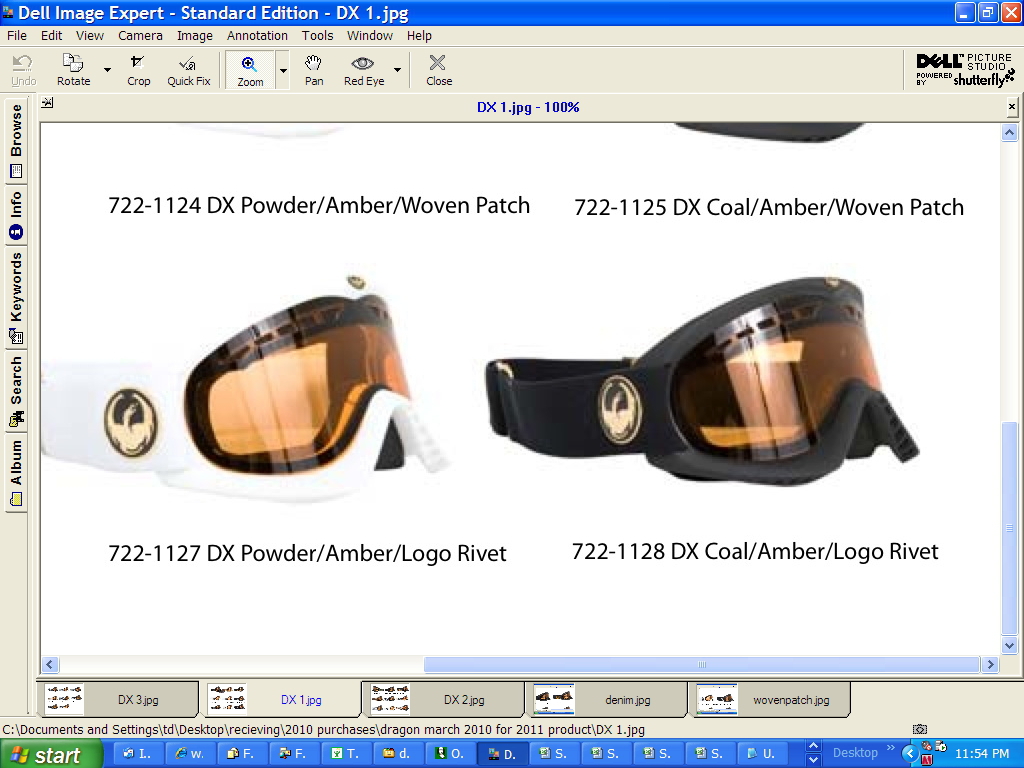Open the Image menu
The width and height of the screenshot is (1024, 768).
[195, 35]
